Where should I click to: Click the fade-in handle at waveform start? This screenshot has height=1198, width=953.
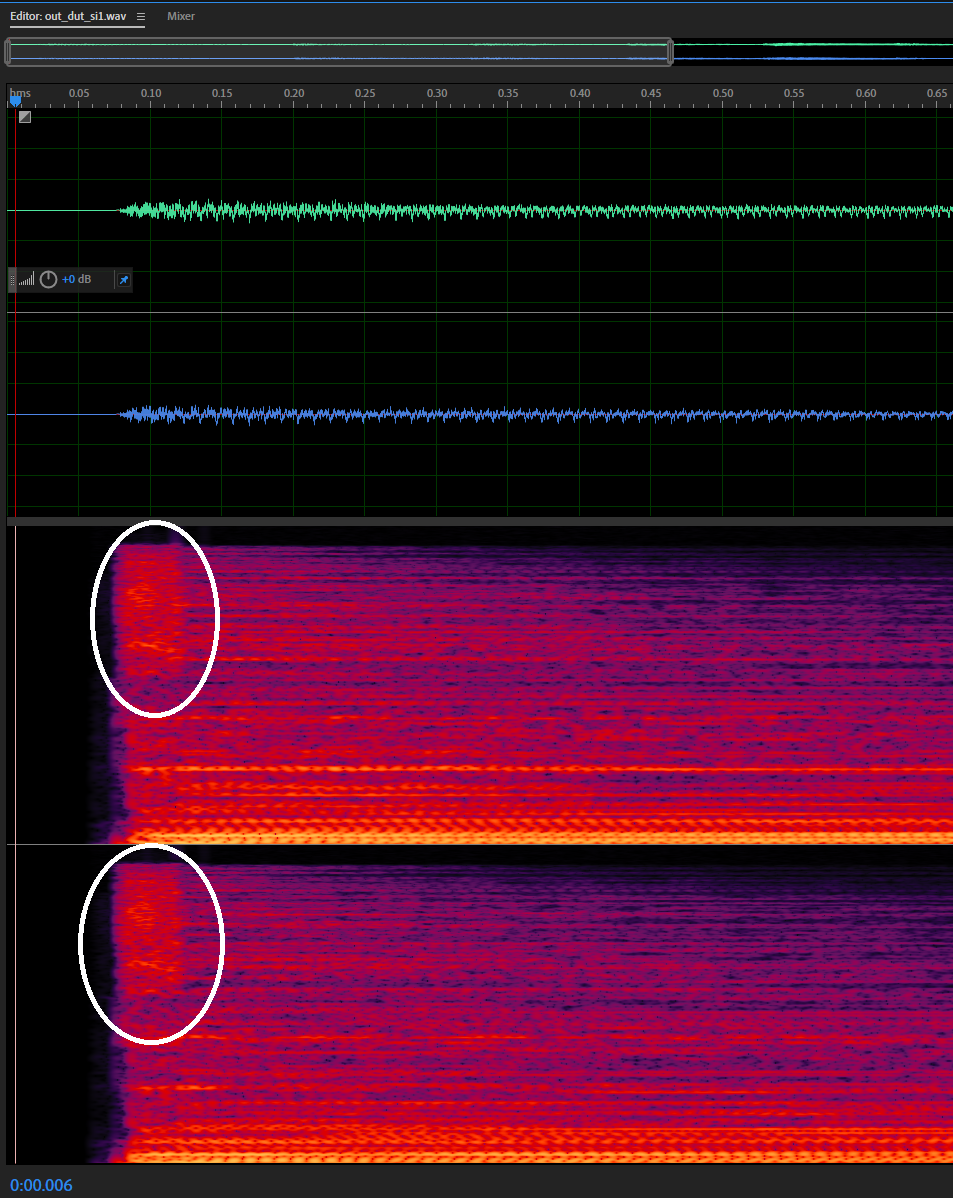tap(25, 117)
